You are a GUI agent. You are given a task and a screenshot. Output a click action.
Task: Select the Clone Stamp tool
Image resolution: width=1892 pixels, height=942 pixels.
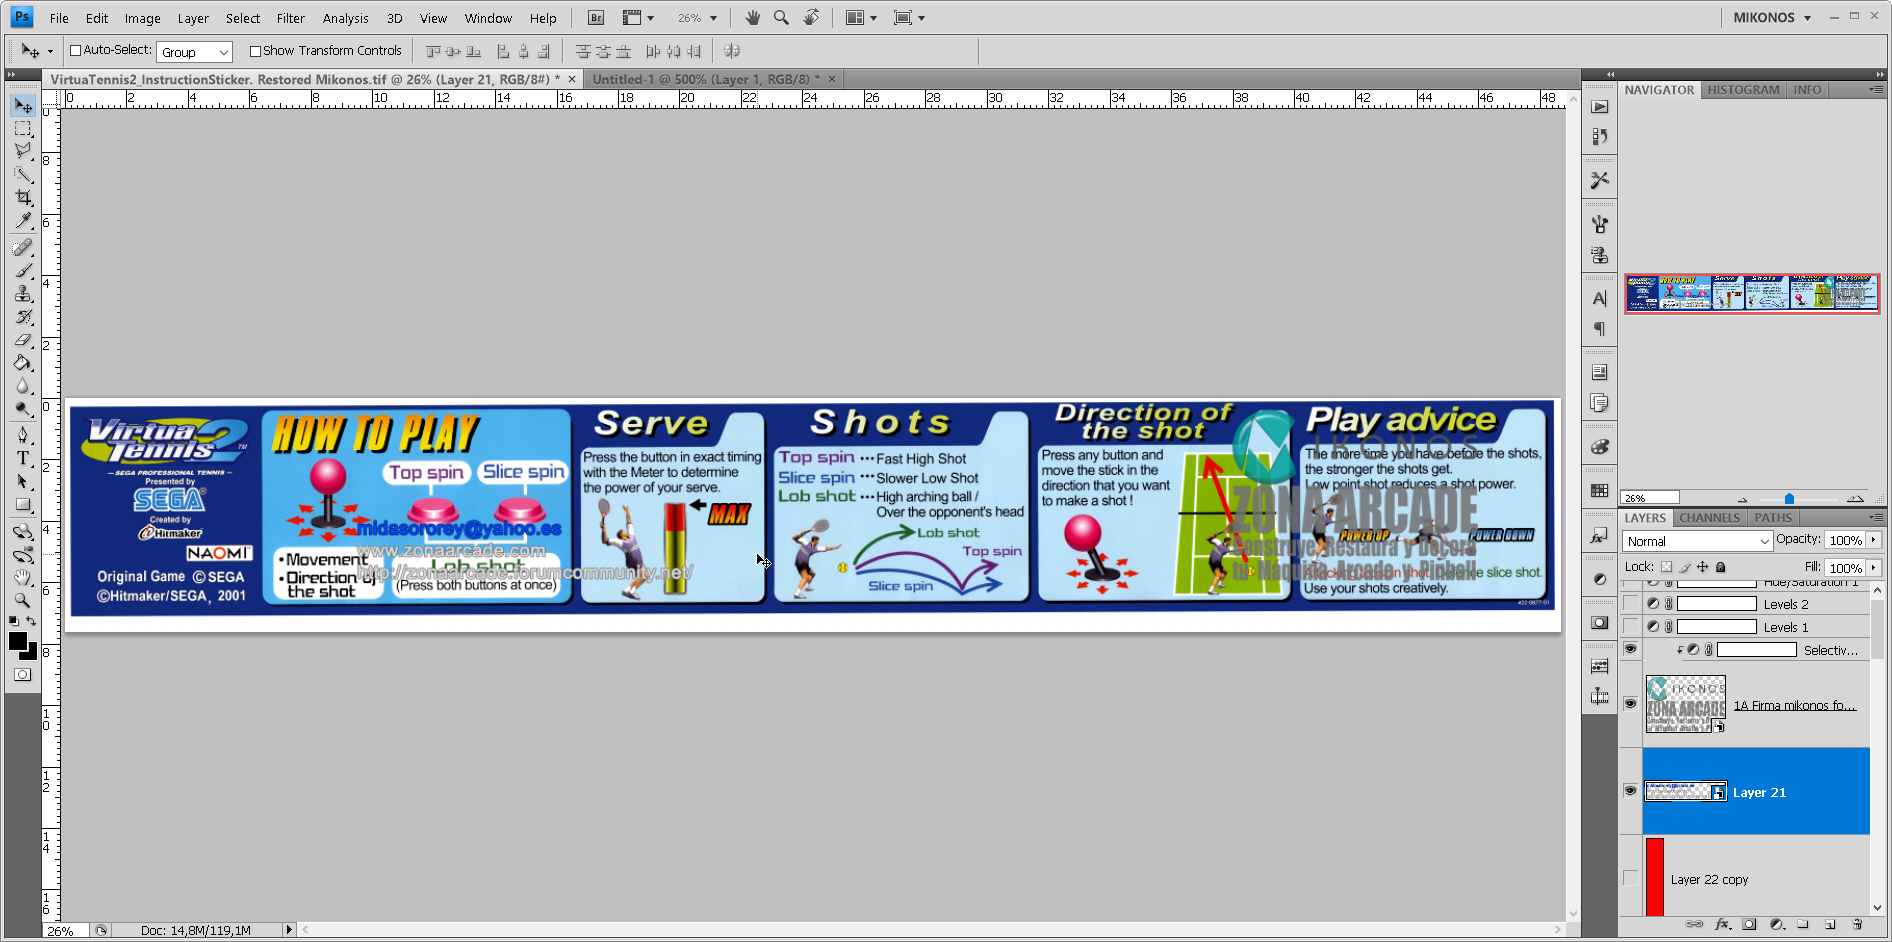pos(22,294)
